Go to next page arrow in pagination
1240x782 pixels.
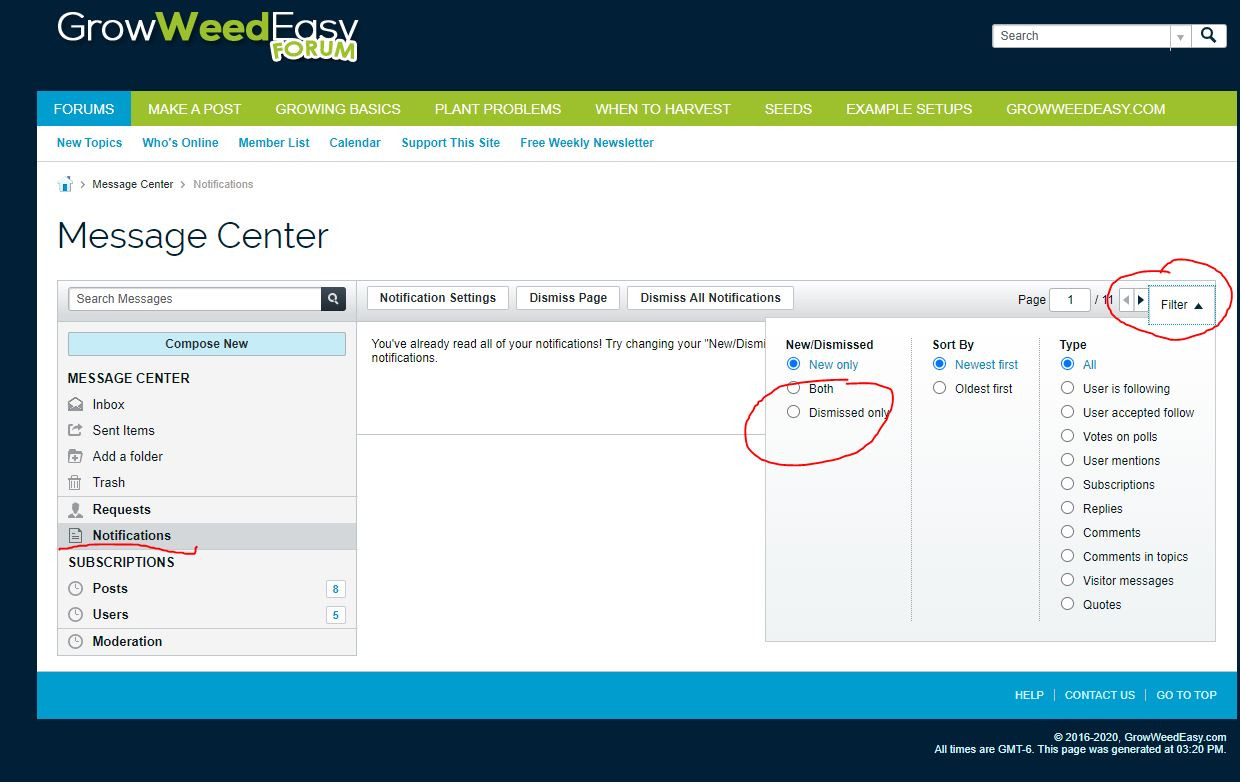pyautogui.click(x=1140, y=300)
